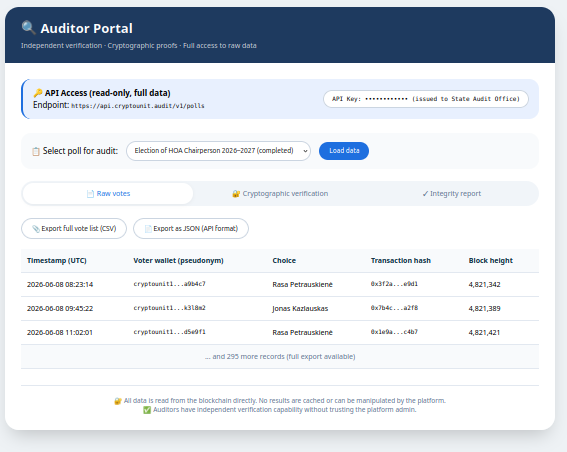The height and width of the screenshot is (452, 567).
Task: Click the Choice column header
Action: click(284, 261)
